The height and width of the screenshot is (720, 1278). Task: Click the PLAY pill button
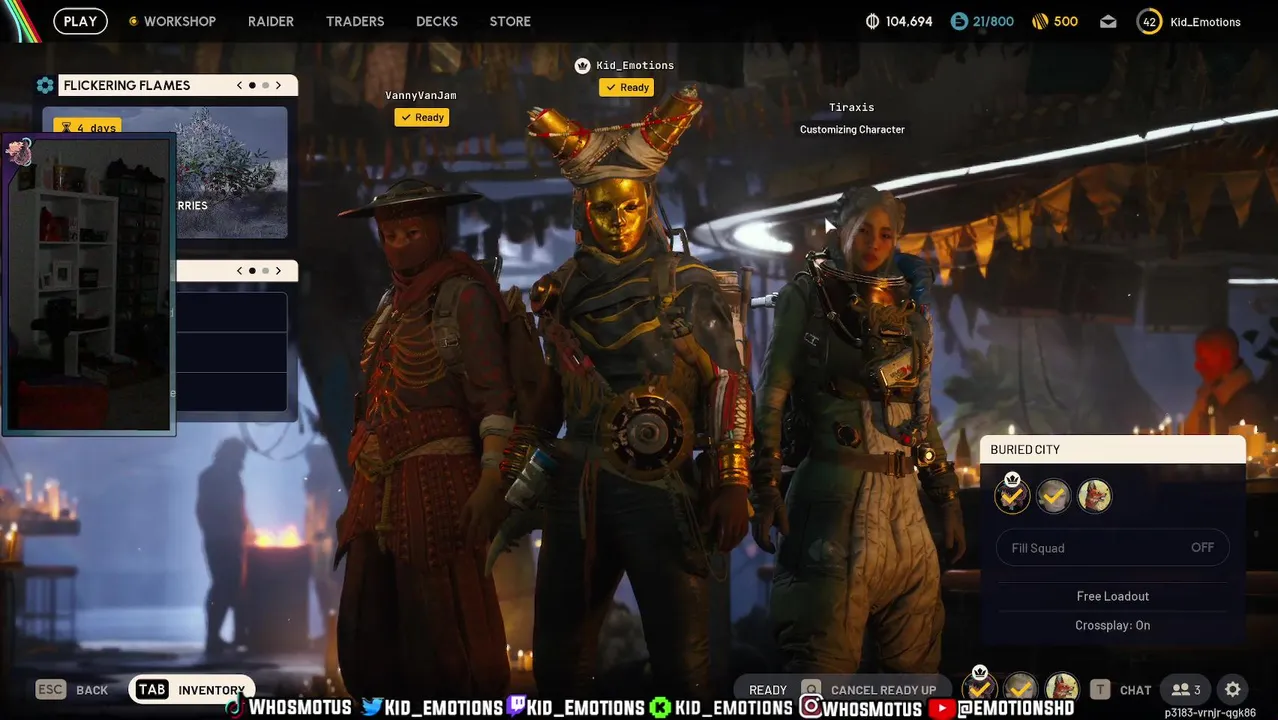80,21
